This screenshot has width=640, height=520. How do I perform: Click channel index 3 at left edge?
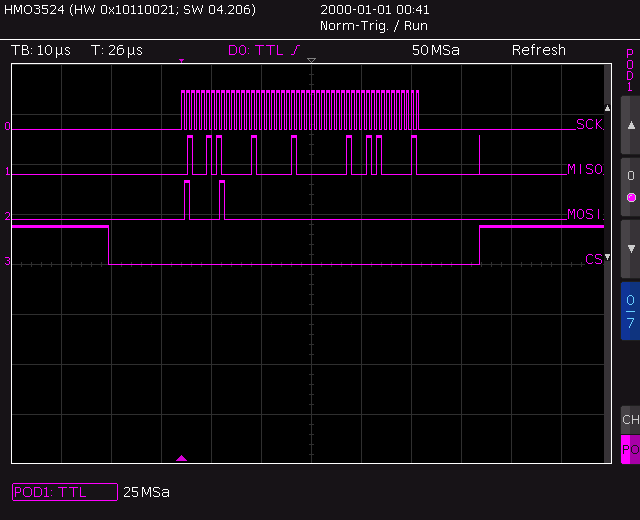(x=7, y=261)
